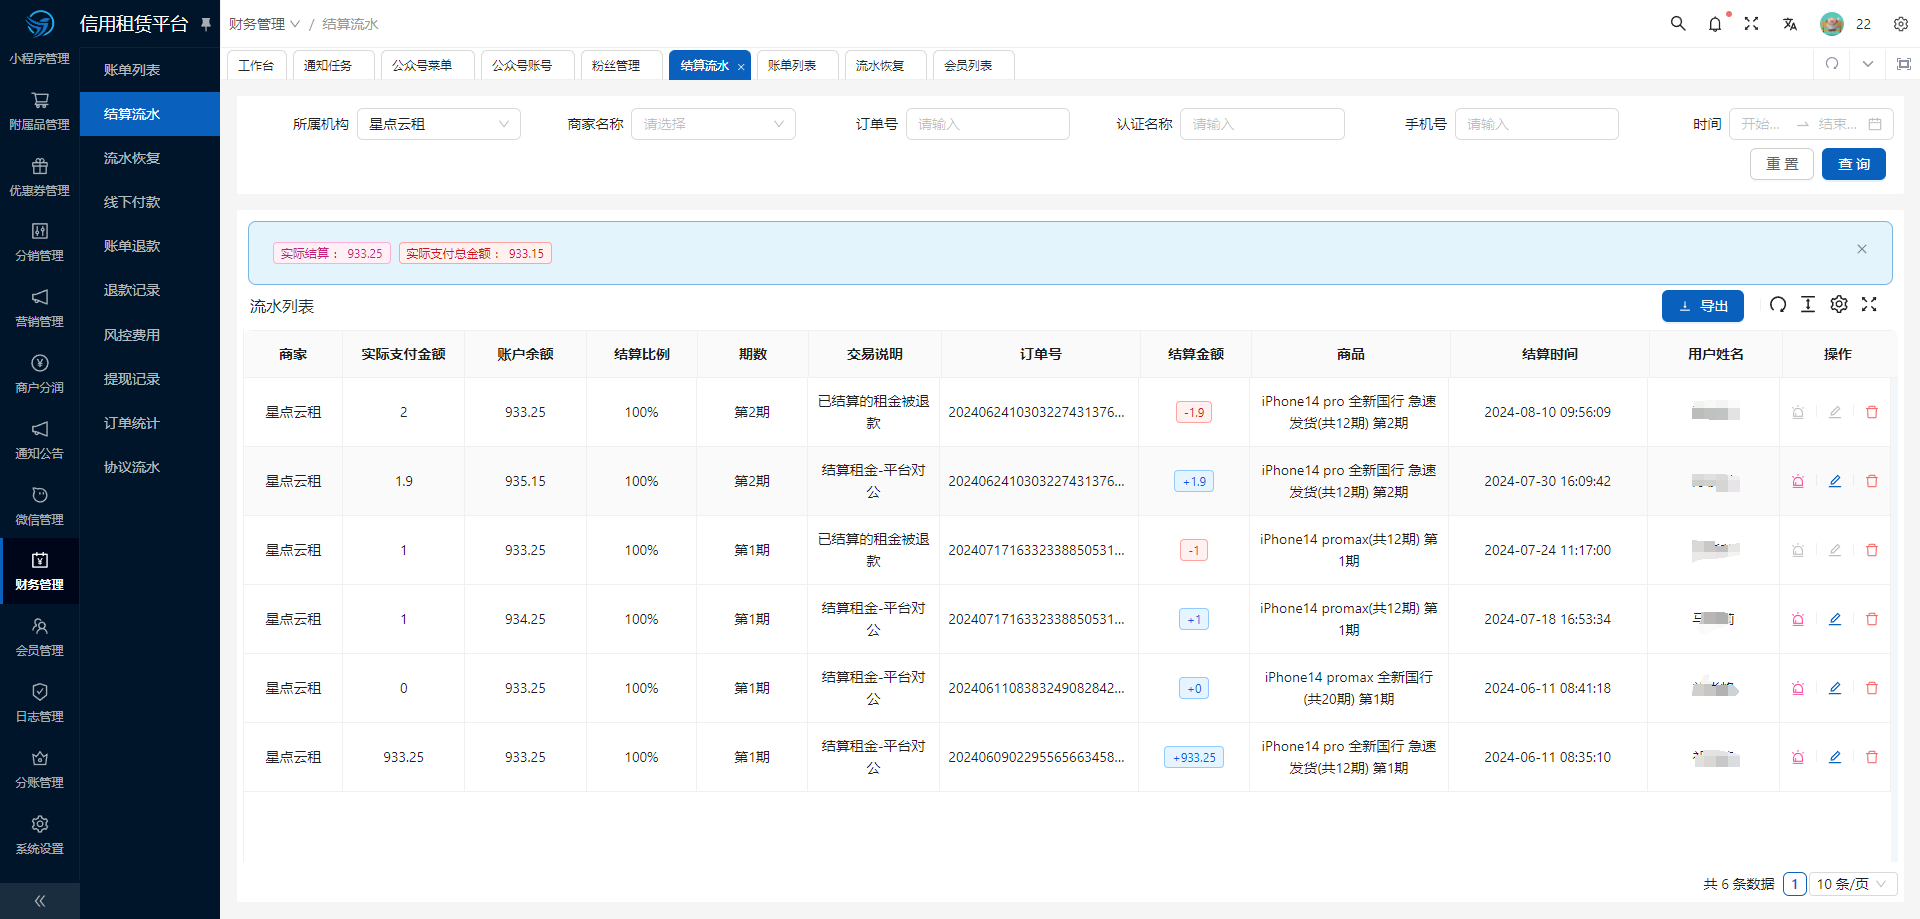Refresh the current tab page
Image resolution: width=1920 pixels, height=919 pixels.
tap(1832, 64)
